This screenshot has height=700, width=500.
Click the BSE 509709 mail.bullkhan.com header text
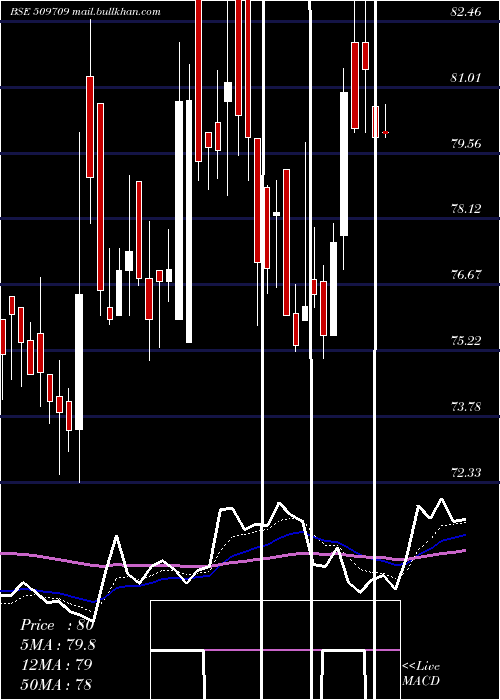(x=85, y=12)
